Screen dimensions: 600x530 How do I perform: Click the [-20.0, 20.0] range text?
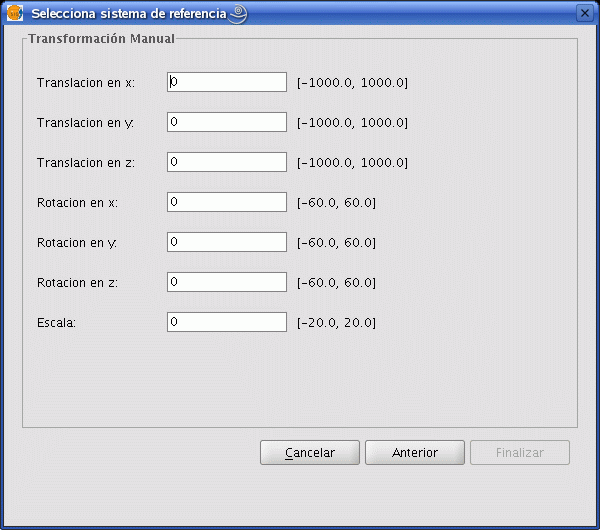tap(336, 323)
